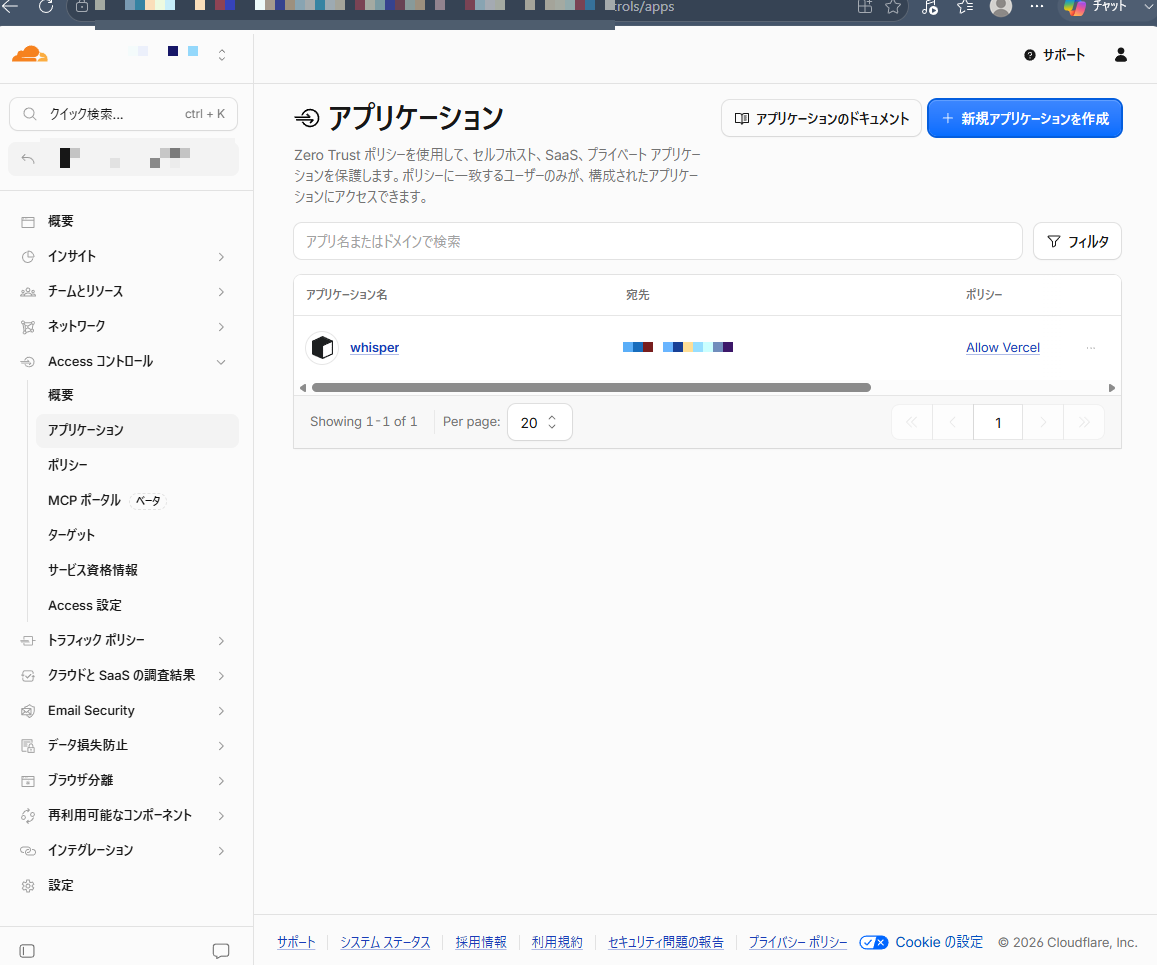Open the whisper application link
The image size is (1157, 965).
375,347
